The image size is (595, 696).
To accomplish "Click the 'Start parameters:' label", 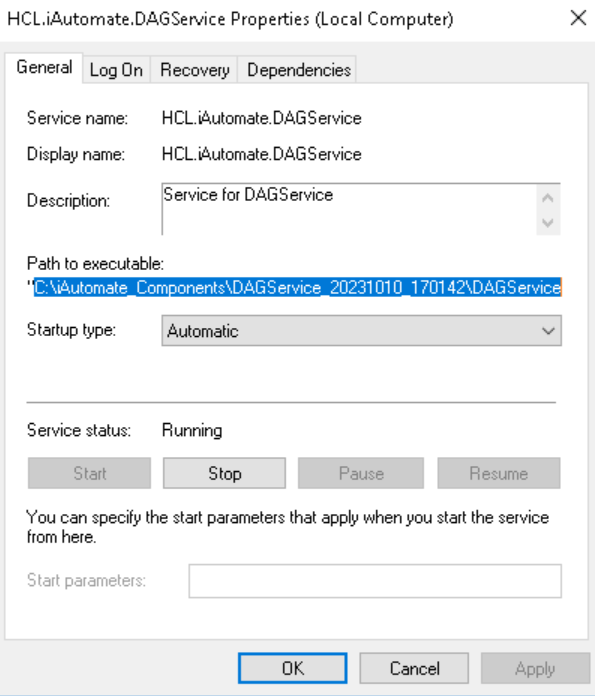I will click(x=86, y=580).
